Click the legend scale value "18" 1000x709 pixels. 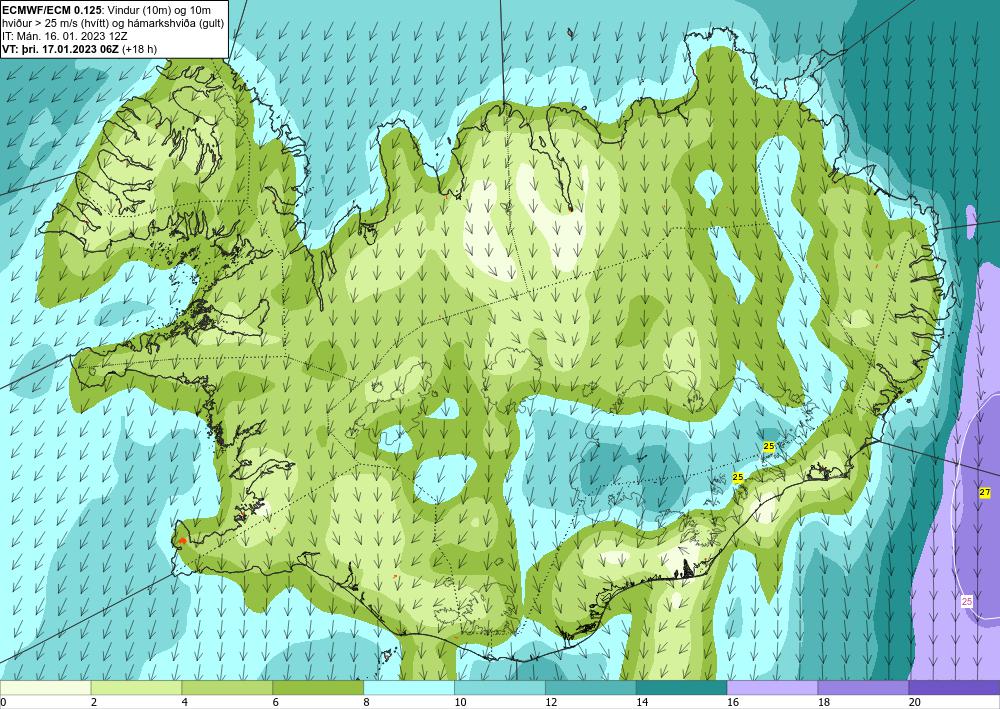pyautogui.click(x=823, y=702)
